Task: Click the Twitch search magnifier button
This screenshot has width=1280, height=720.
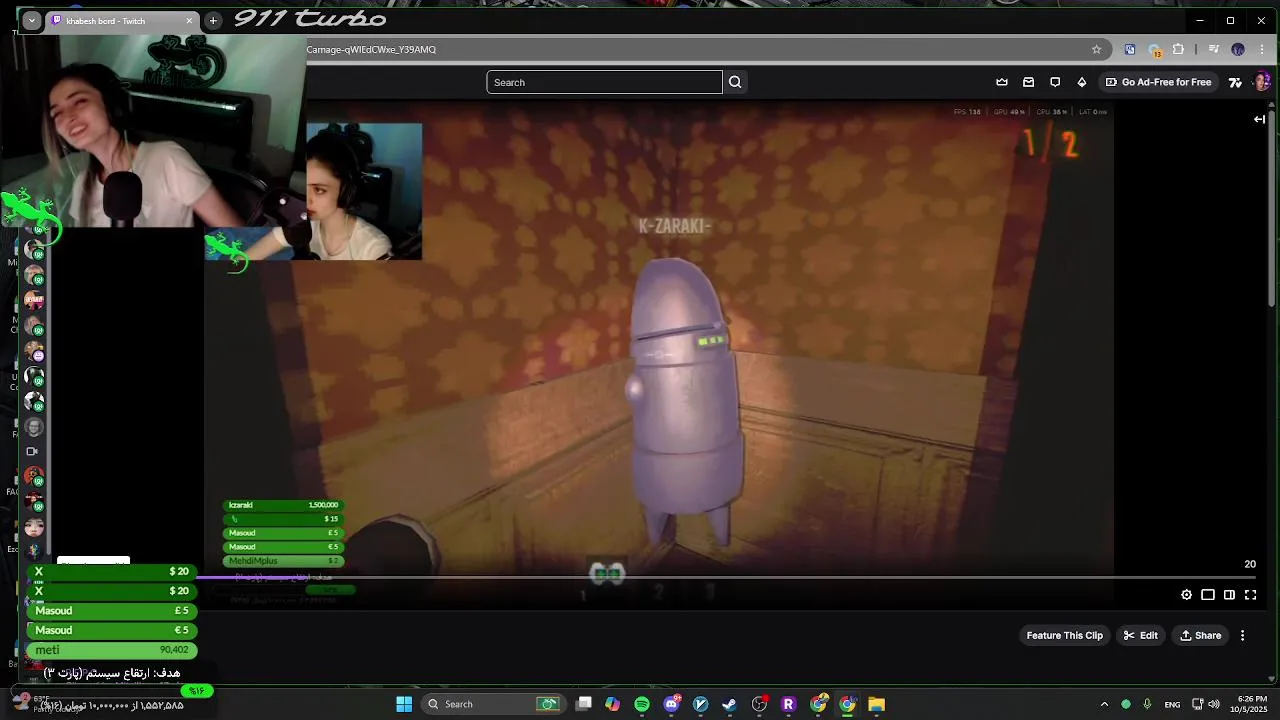Action: point(735,82)
